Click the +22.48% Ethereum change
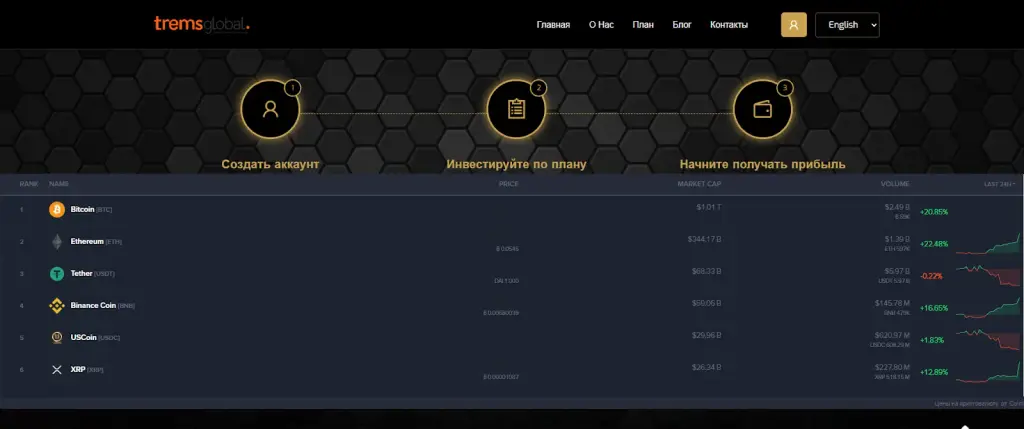Image resolution: width=1024 pixels, height=429 pixels. [x=934, y=244]
